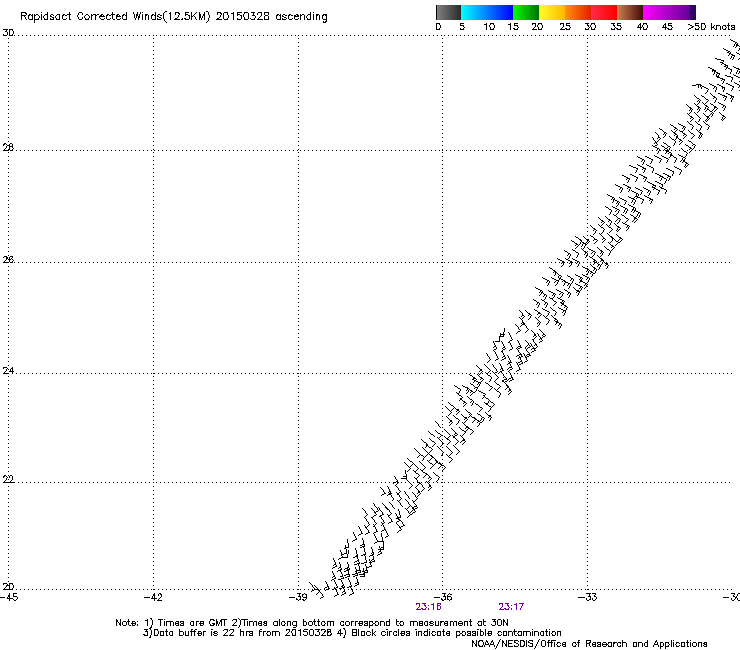The image size is (740, 650).
Task: Click the '25' legend scale label
Action: tap(565, 27)
